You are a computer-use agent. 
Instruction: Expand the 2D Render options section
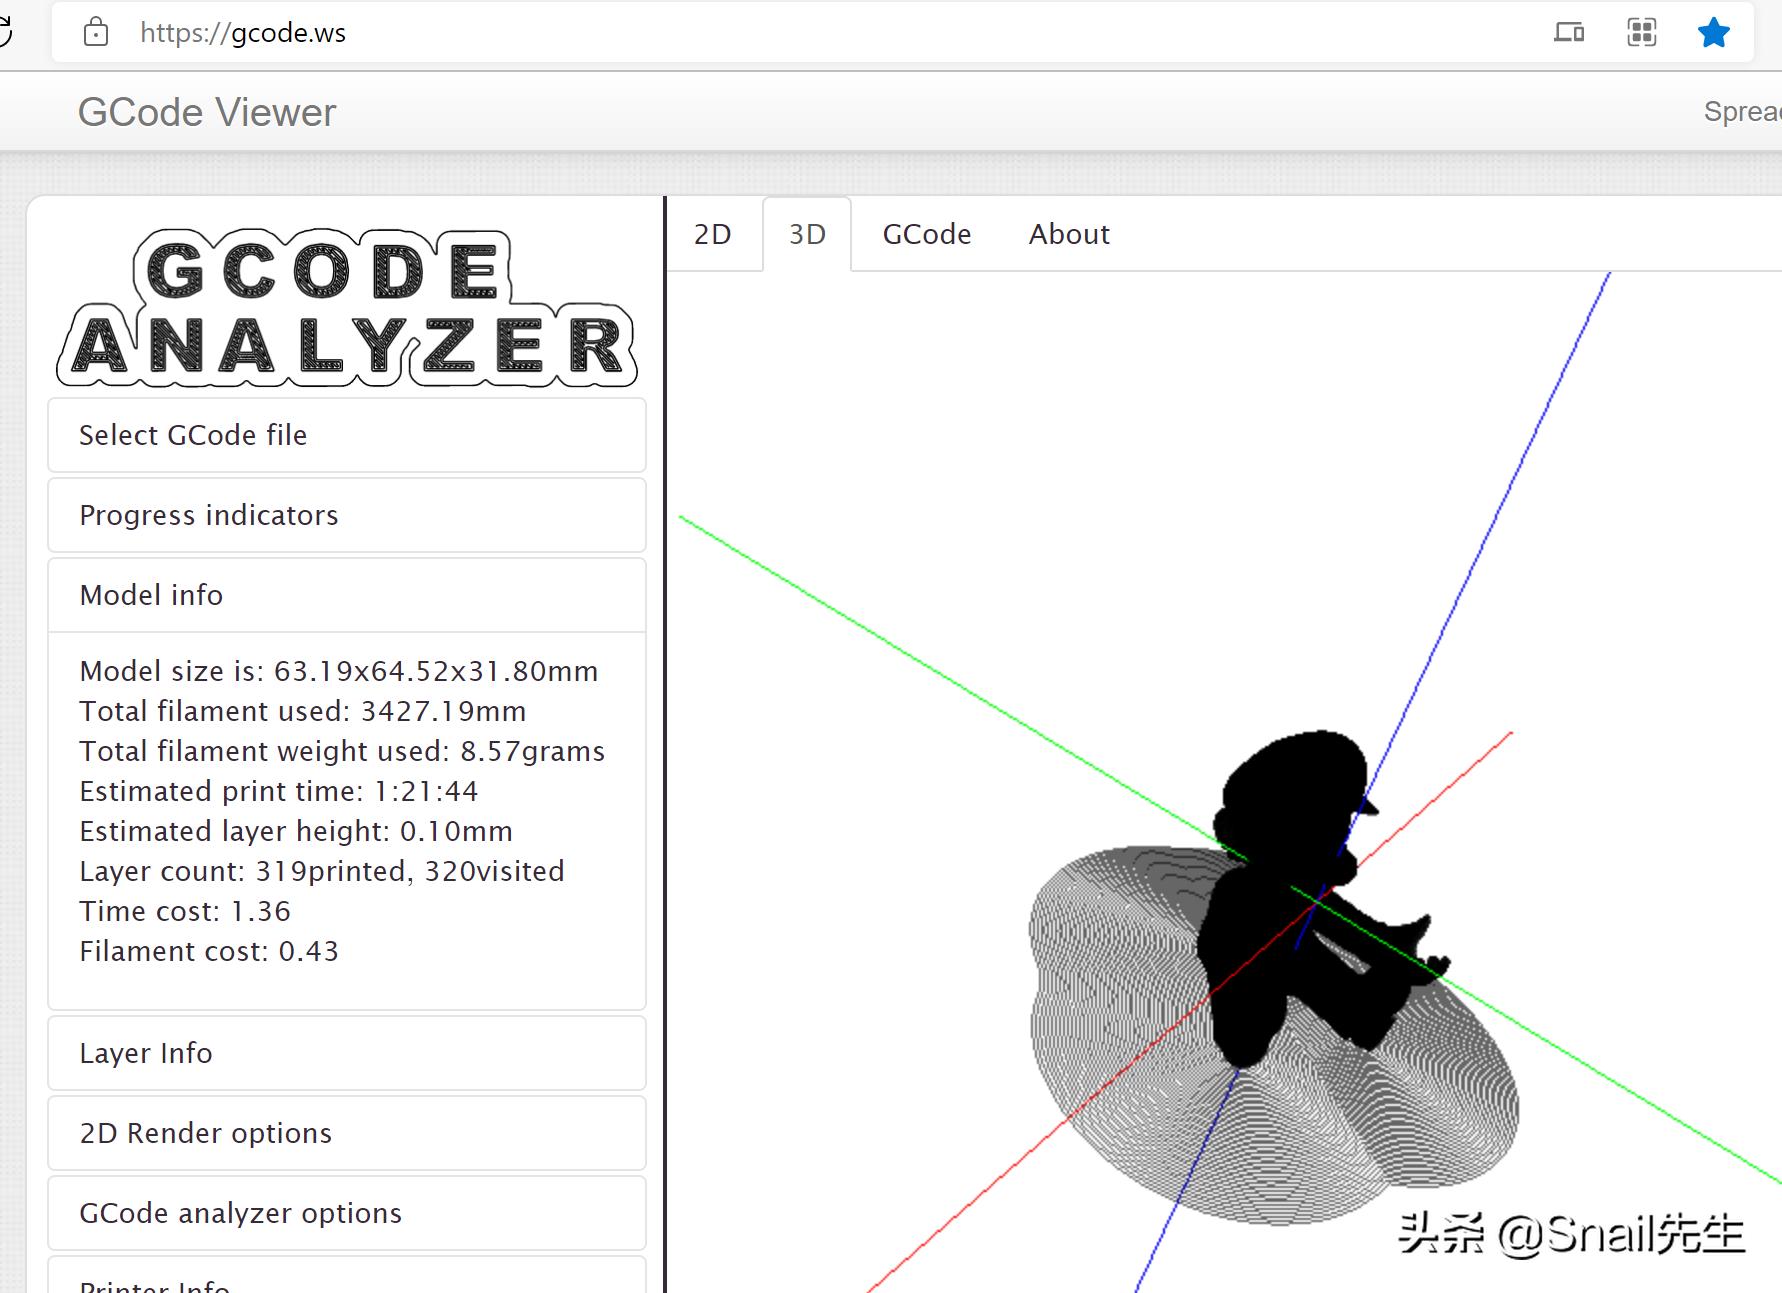tap(347, 1133)
